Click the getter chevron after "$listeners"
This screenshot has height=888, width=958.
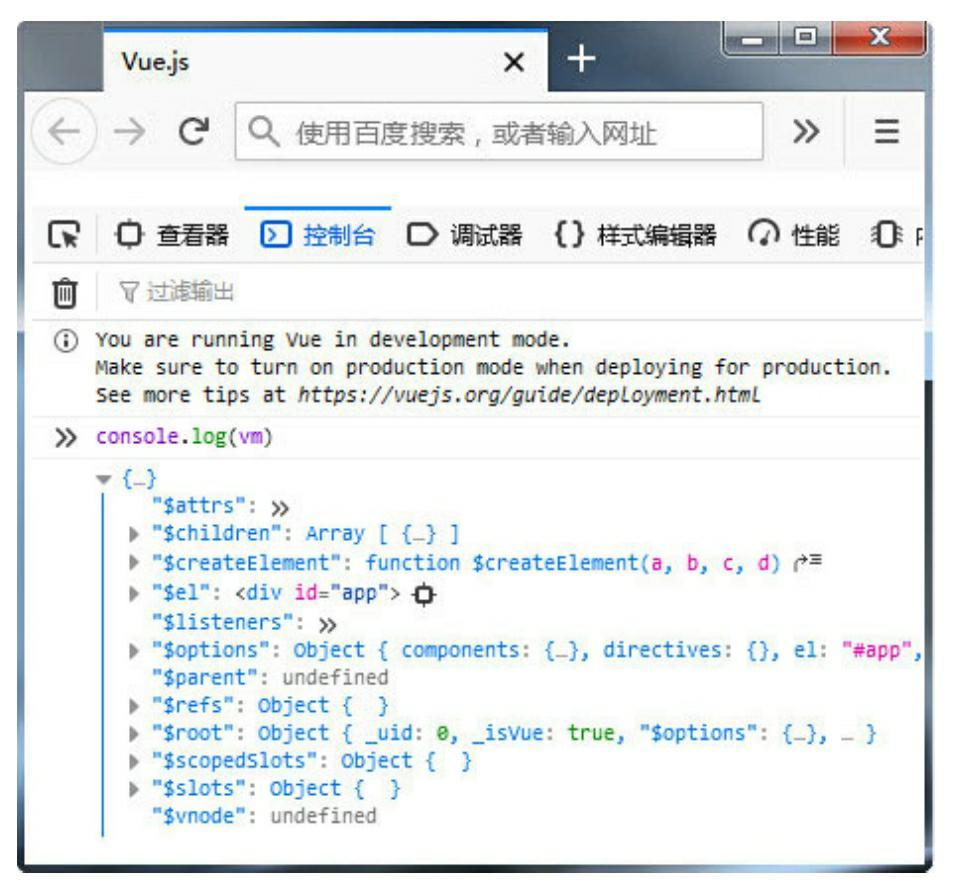coord(327,625)
